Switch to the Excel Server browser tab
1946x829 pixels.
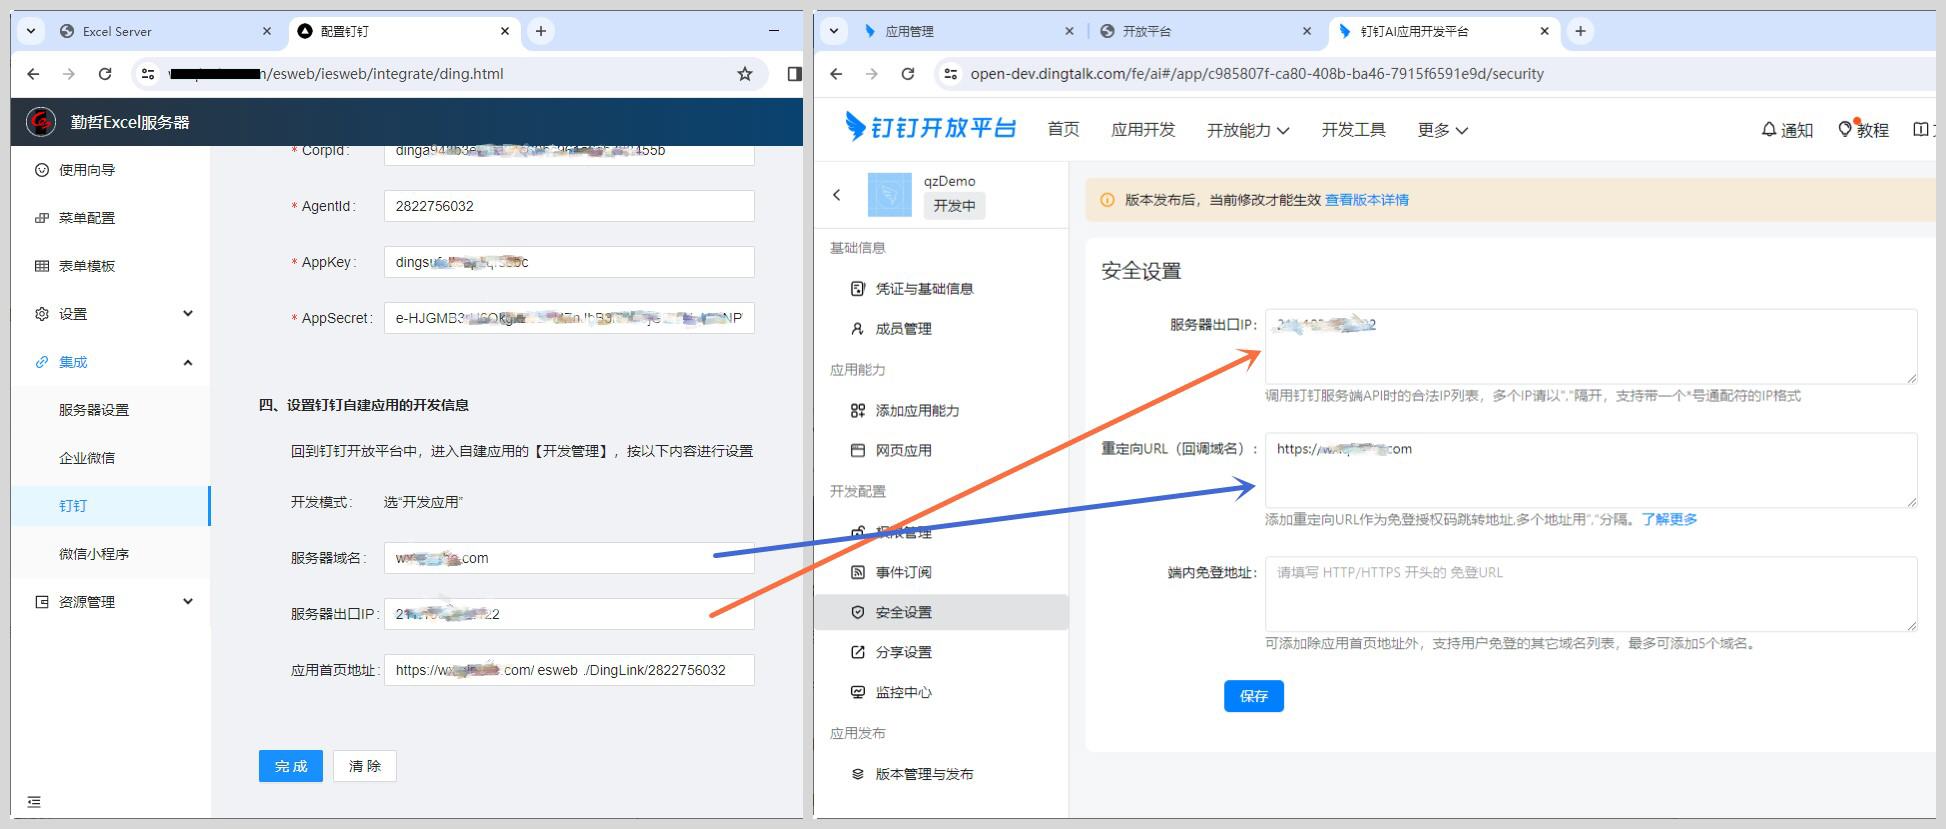[x=165, y=31]
